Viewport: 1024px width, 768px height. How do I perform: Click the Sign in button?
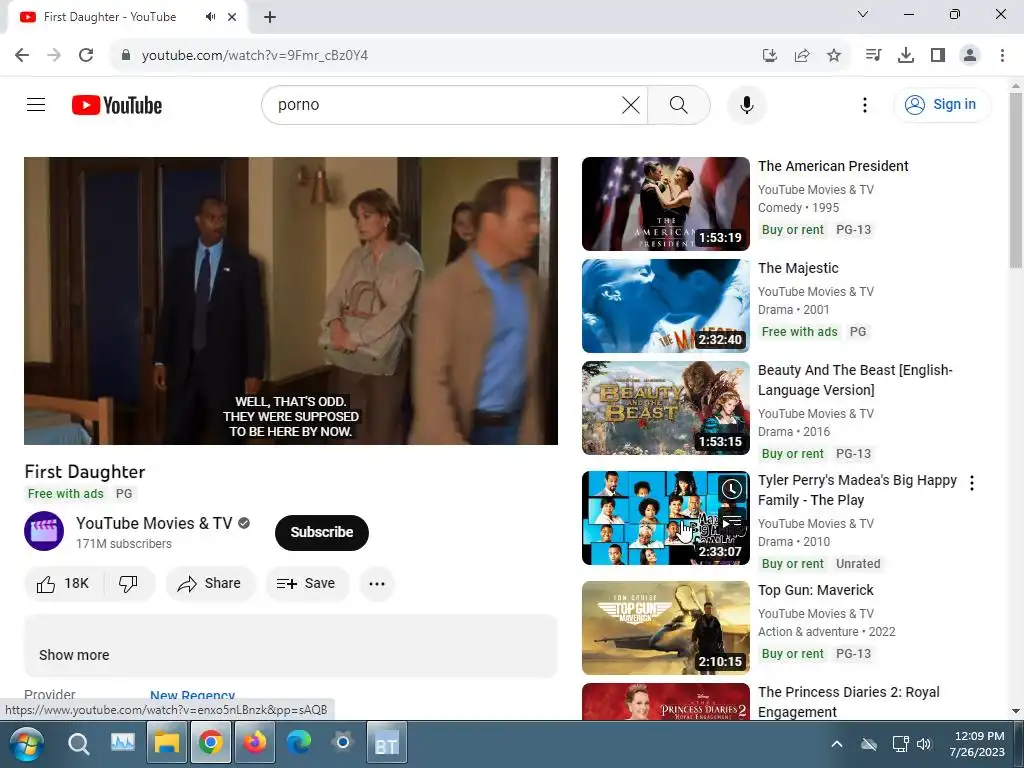coord(942,104)
